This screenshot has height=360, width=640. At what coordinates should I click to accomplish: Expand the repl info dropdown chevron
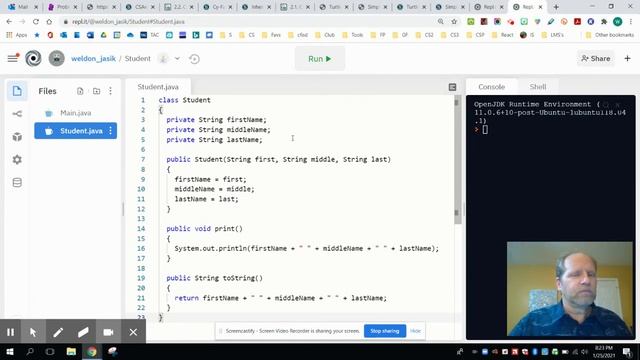tap(177, 58)
